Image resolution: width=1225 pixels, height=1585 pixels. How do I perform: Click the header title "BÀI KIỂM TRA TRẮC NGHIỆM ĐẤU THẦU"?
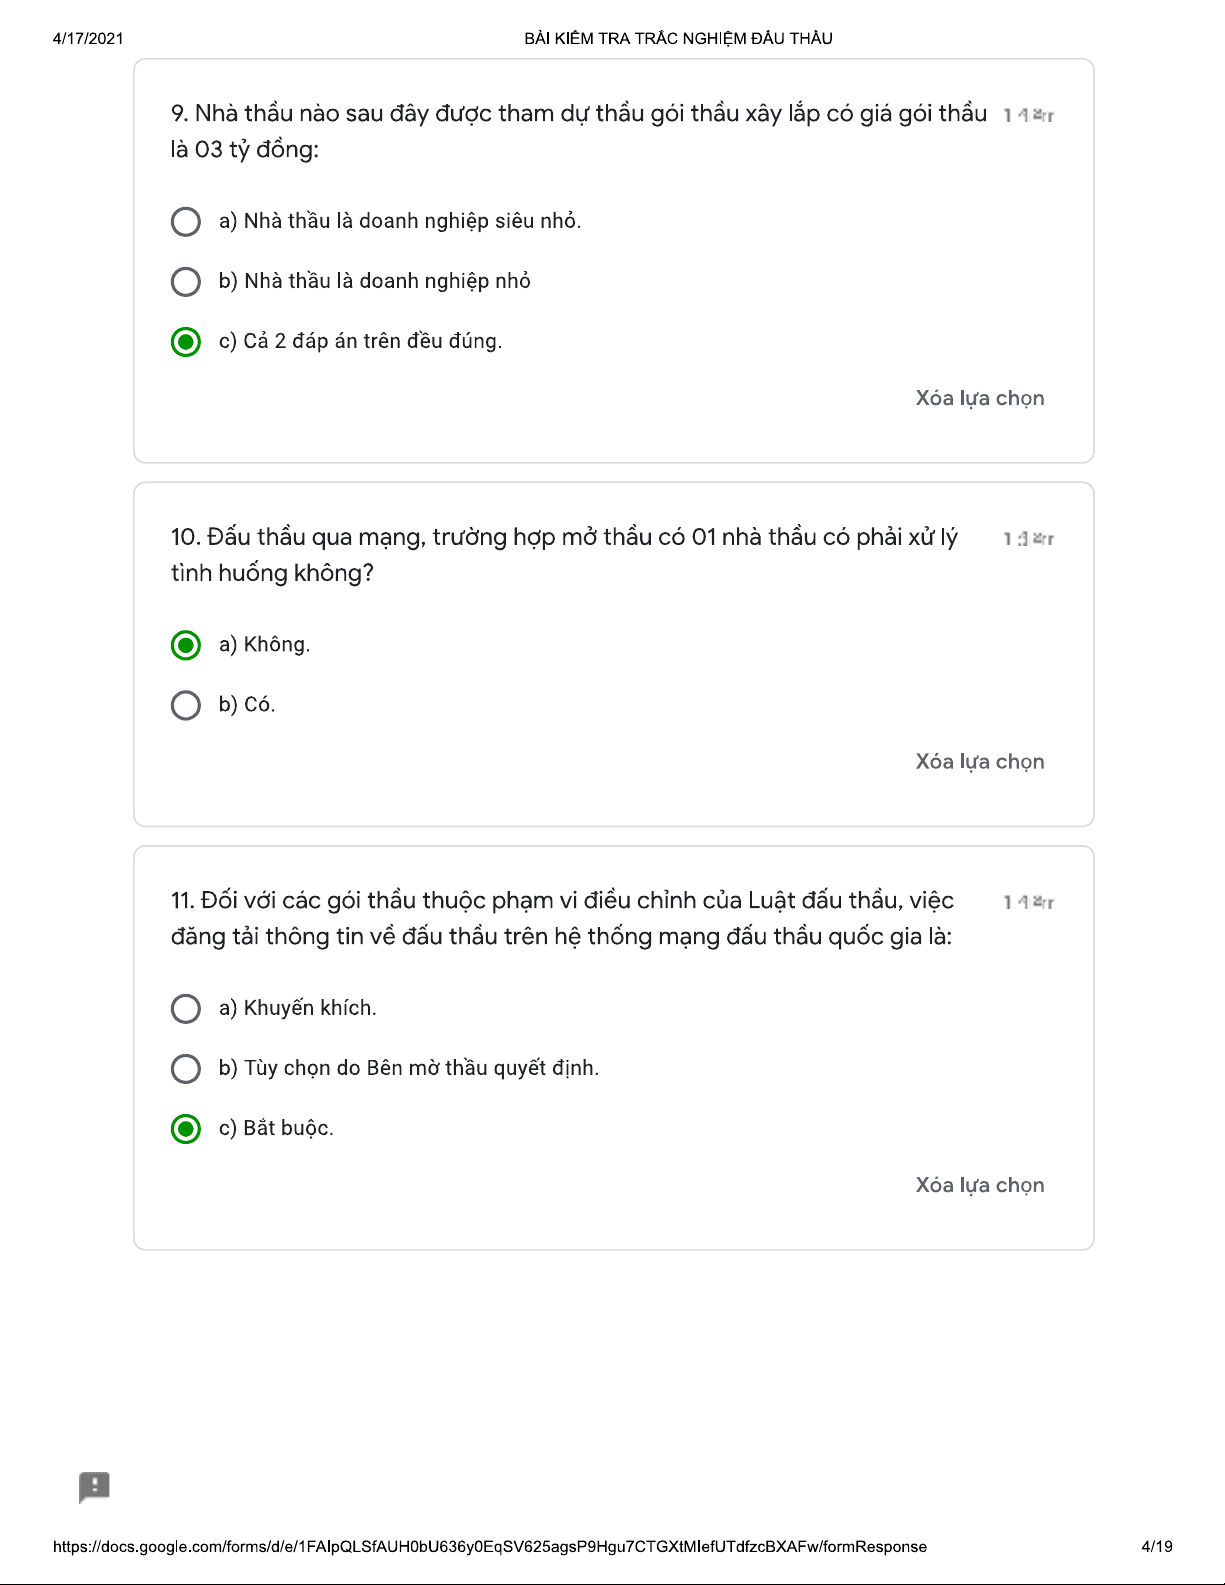[x=678, y=39]
